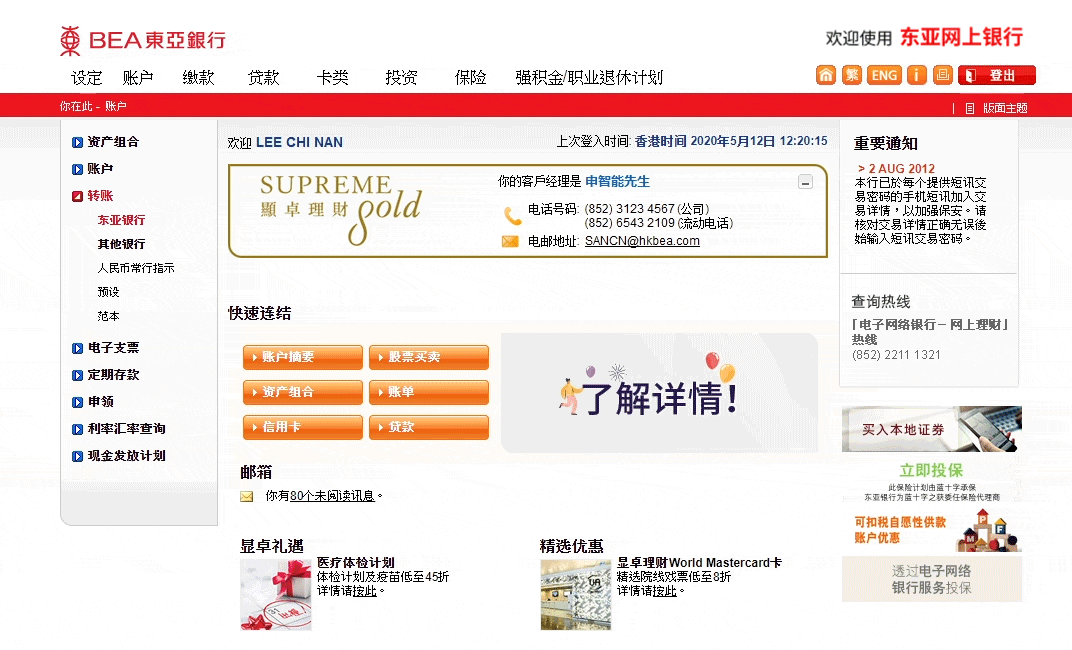
Task: Click the hotline number (852) 2211 1321
Action: (896, 355)
